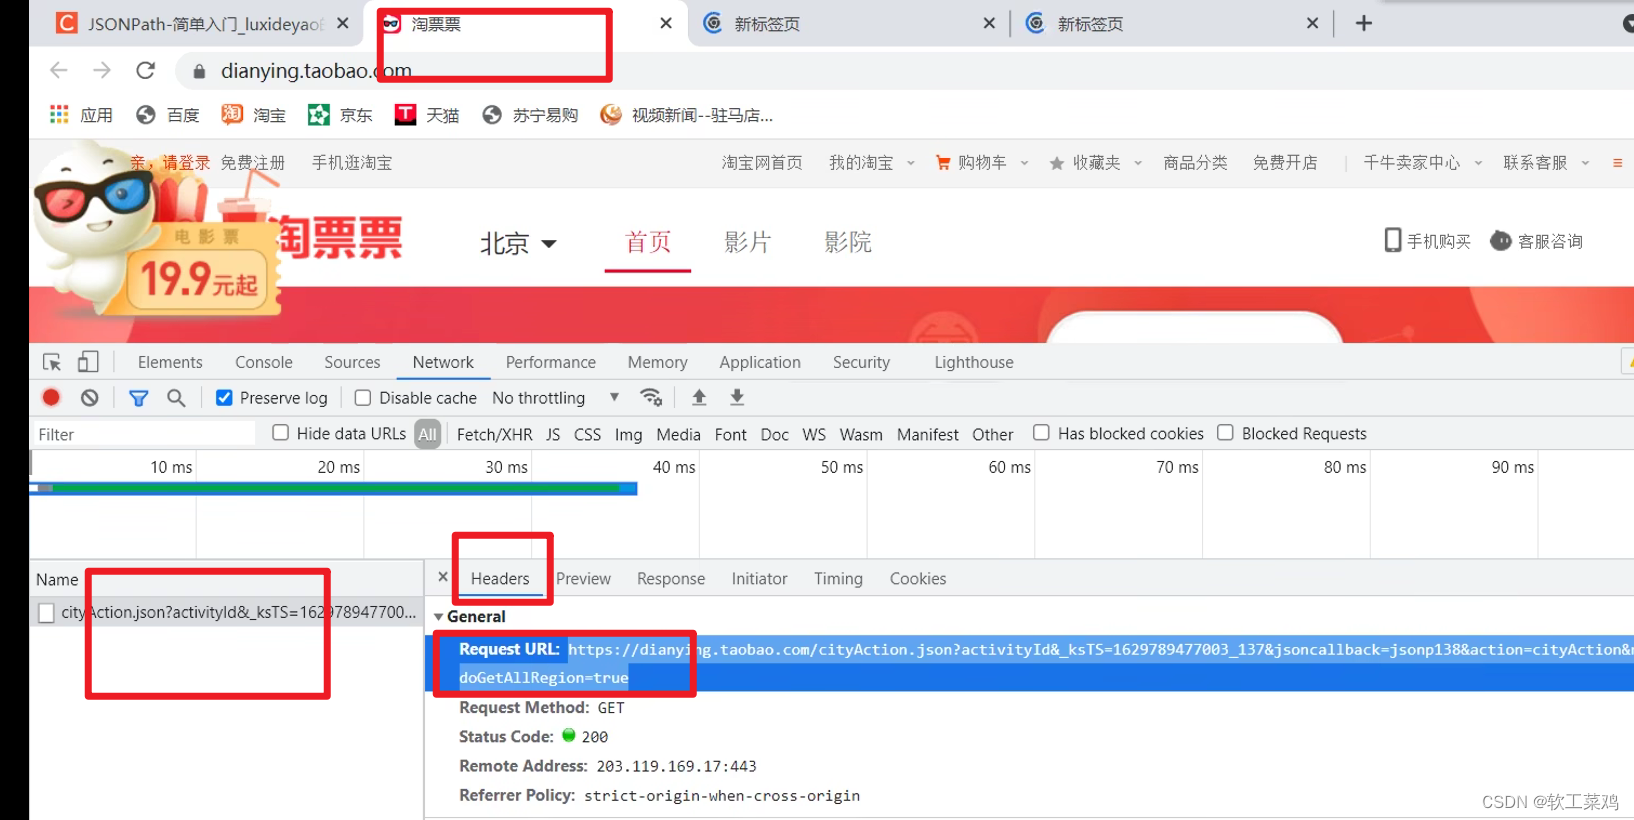This screenshot has height=820, width=1634.
Task: Open network conditions wifi icon
Action: [651, 397]
